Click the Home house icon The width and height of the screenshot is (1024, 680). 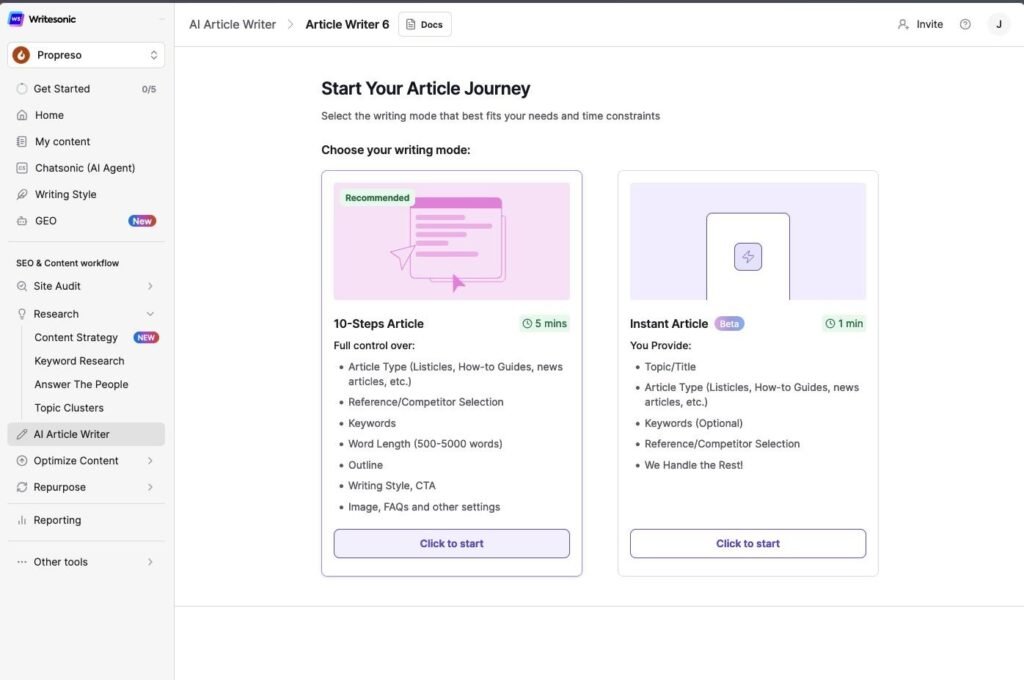(x=22, y=115)
